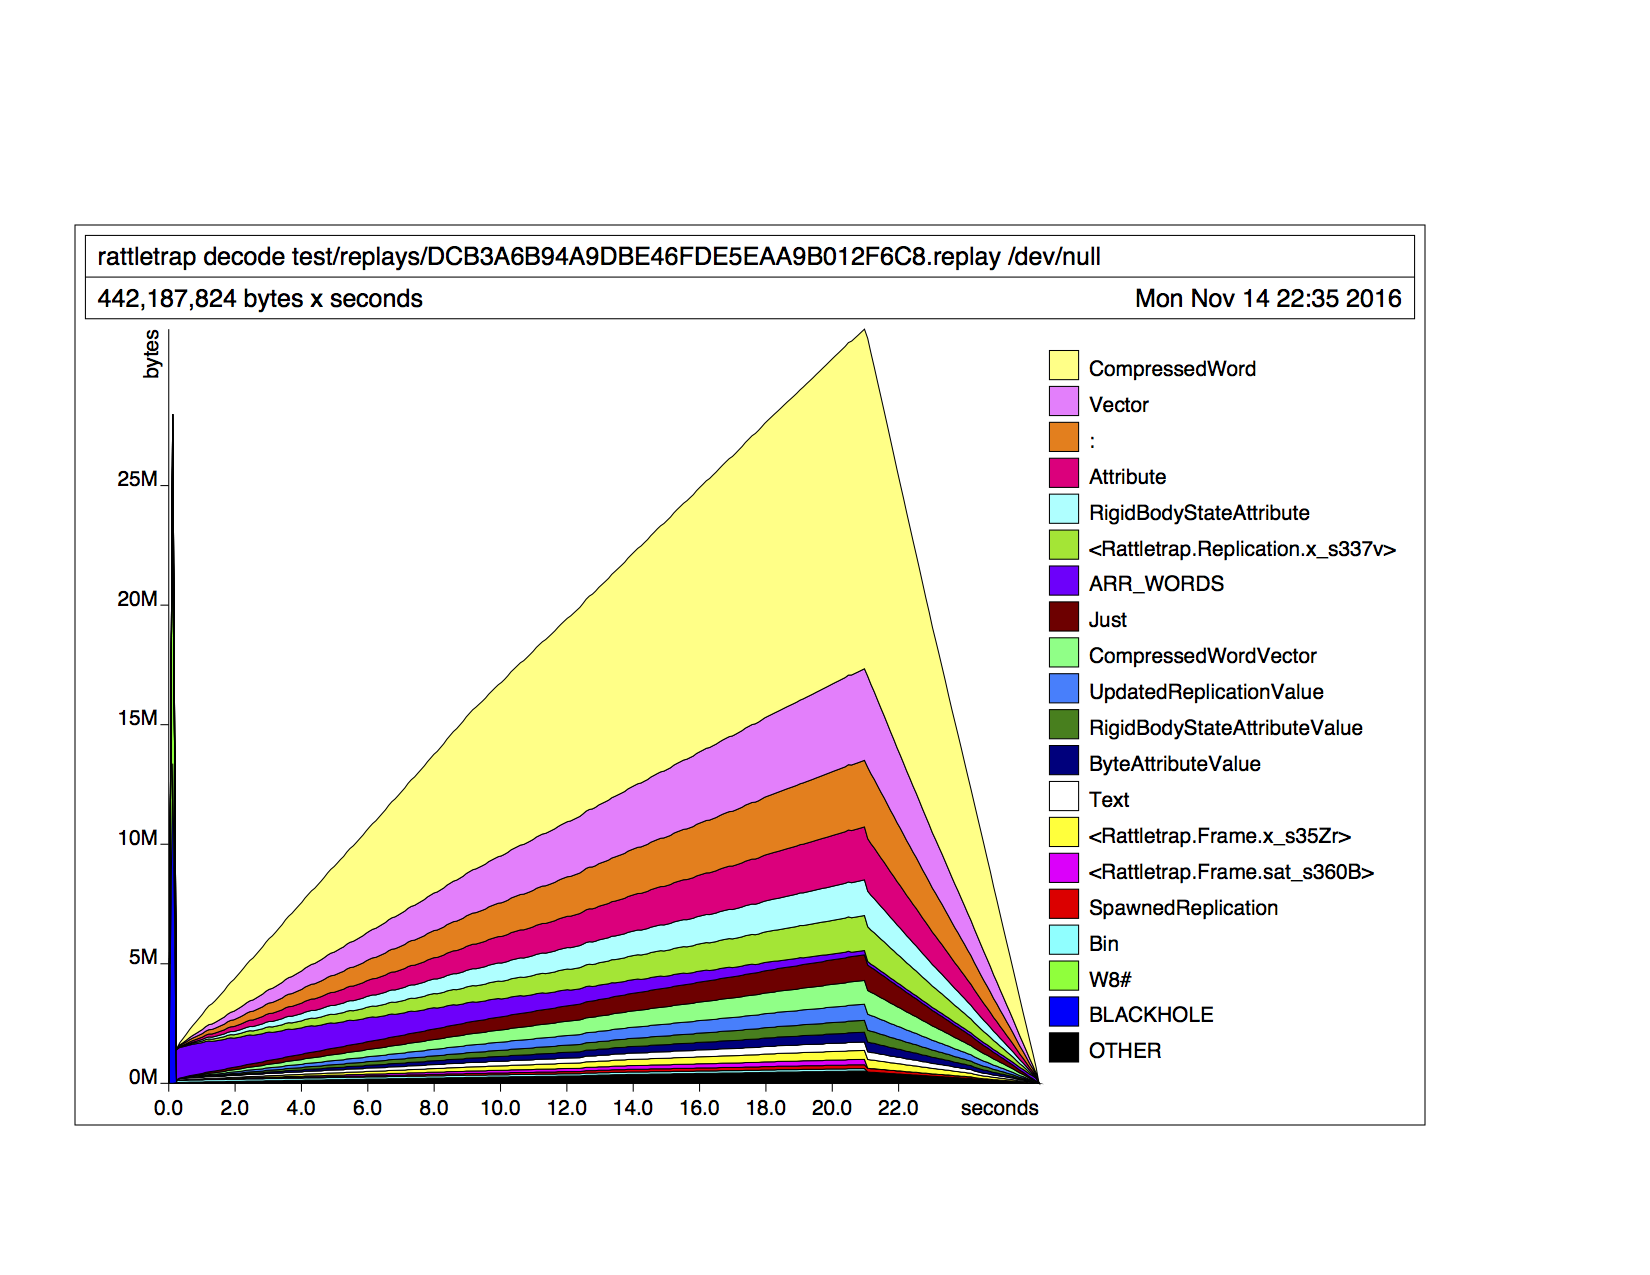The width and height of the screenshot is (1650, 1275).
Task: Click the Text white legend swatch
Action: tap(1064, 797)
